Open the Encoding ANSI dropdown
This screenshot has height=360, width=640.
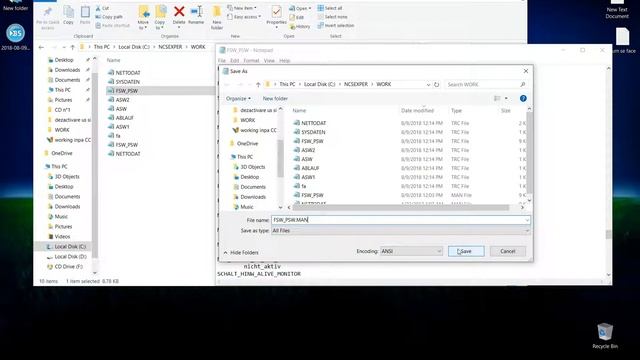[x=411, y=251]
